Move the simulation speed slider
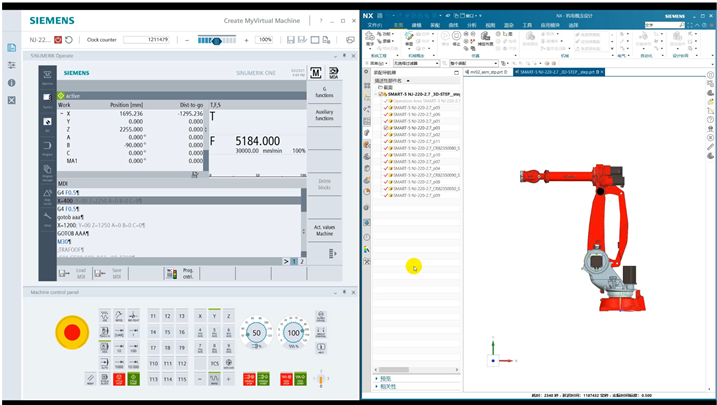 pos(217,41)
